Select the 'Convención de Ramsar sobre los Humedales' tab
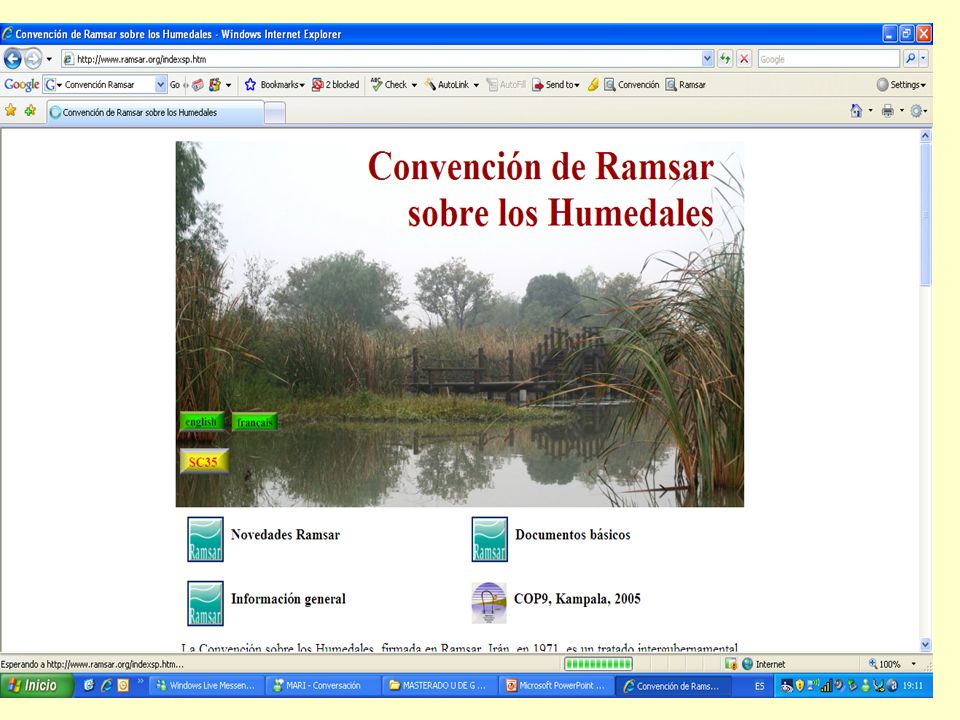960x720 pixels. pos(156,113)
